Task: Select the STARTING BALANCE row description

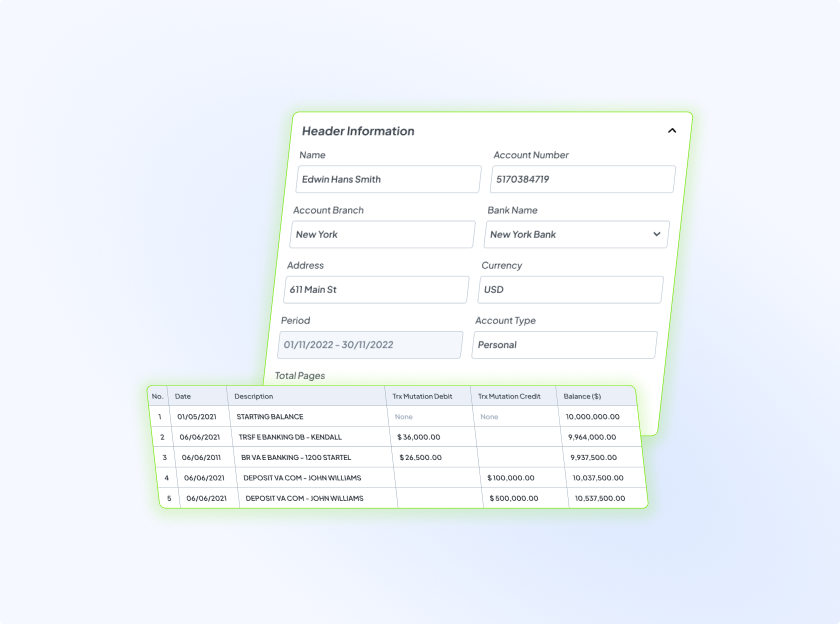Action: [270, 417]
